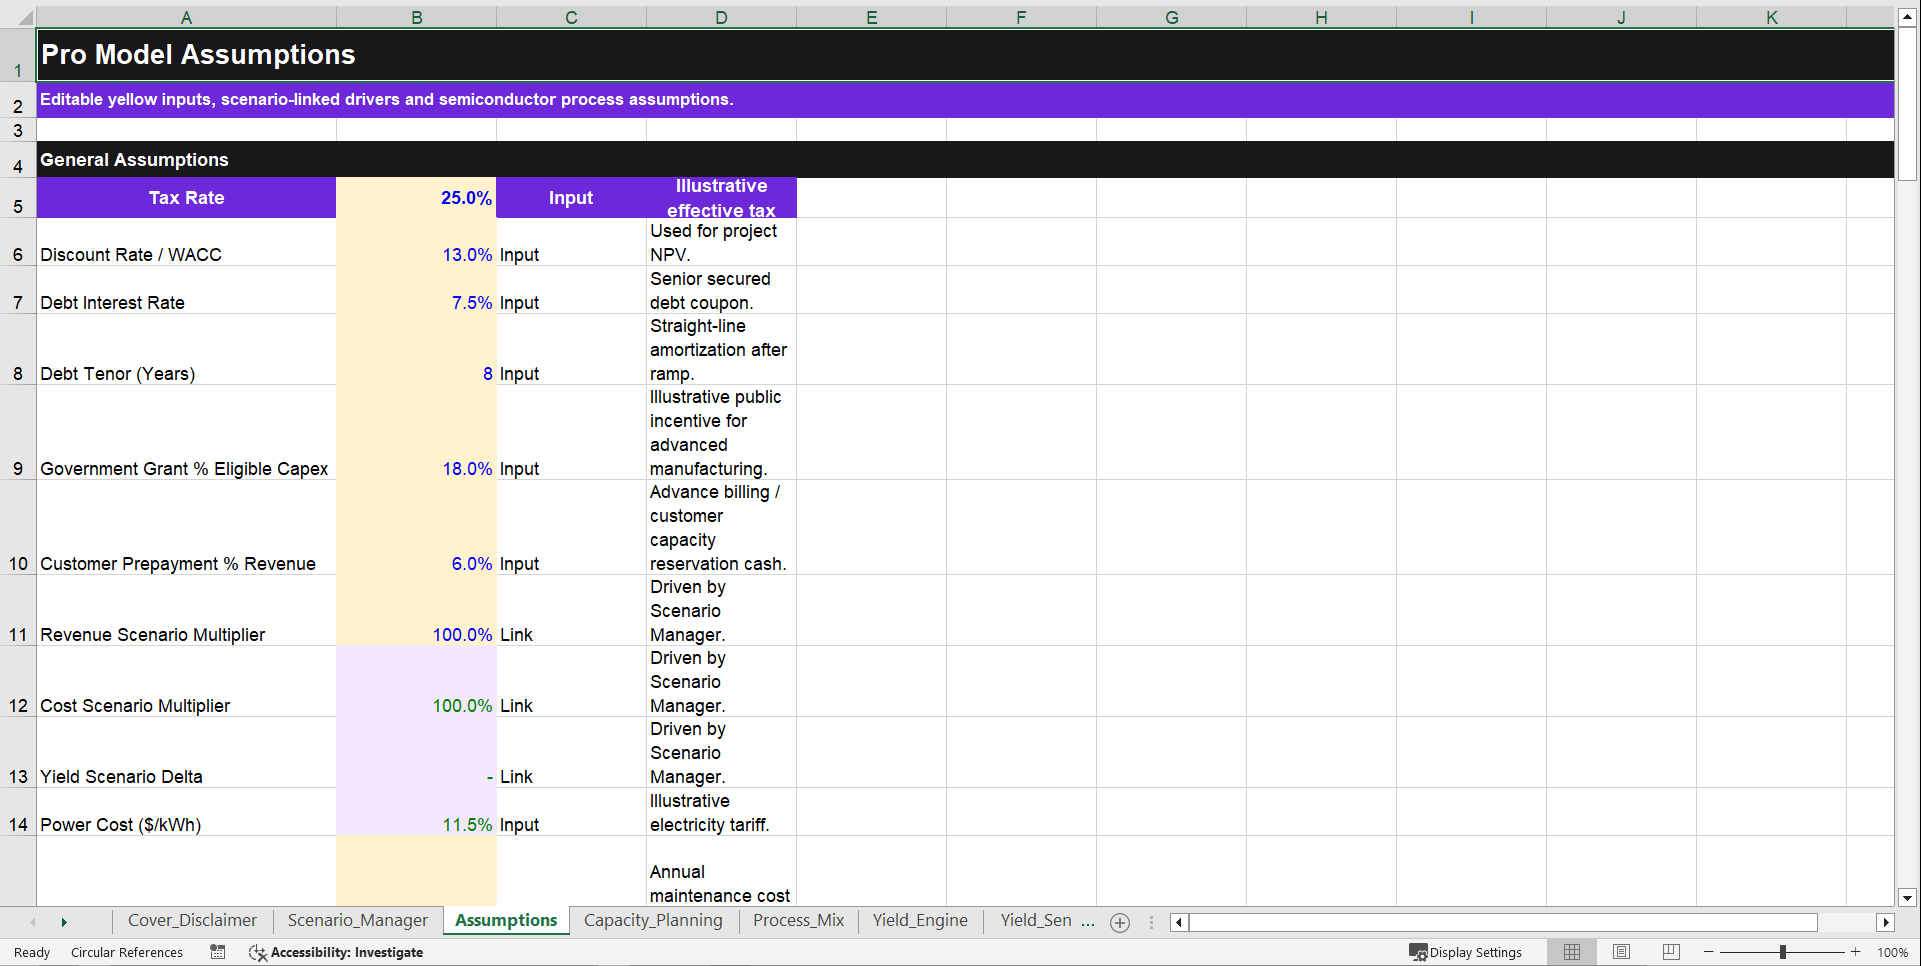Click 'Senior secured debt coupon.' note
Screen dimensions: 1921x966
721,290
